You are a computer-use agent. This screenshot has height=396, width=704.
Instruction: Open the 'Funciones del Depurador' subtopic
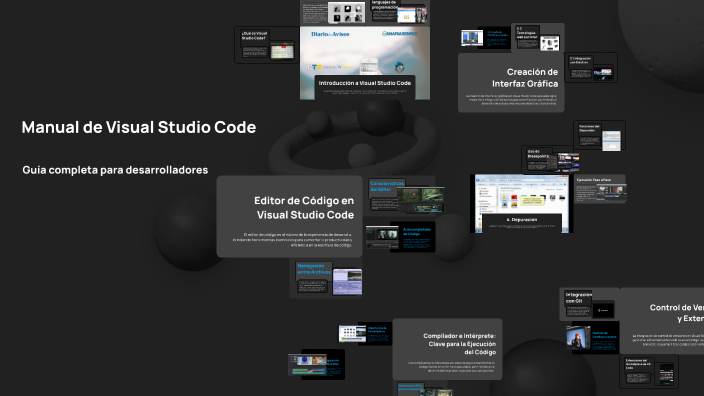tap(600, 136)
